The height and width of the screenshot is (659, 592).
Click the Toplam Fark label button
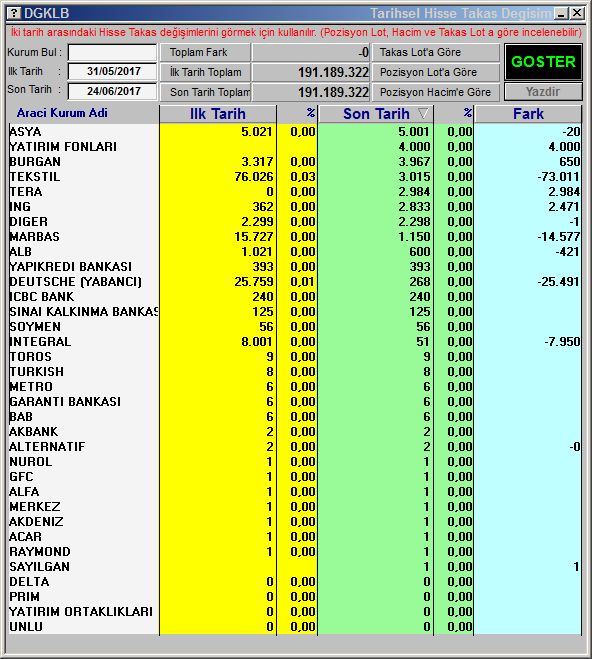click(205, 53)
